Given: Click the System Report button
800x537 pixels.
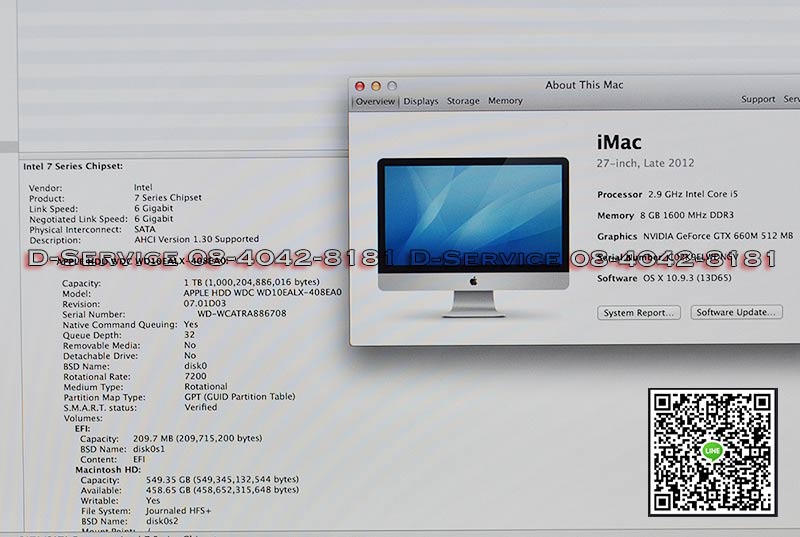Looking at the screenshot, I should [x=639, y=313].
